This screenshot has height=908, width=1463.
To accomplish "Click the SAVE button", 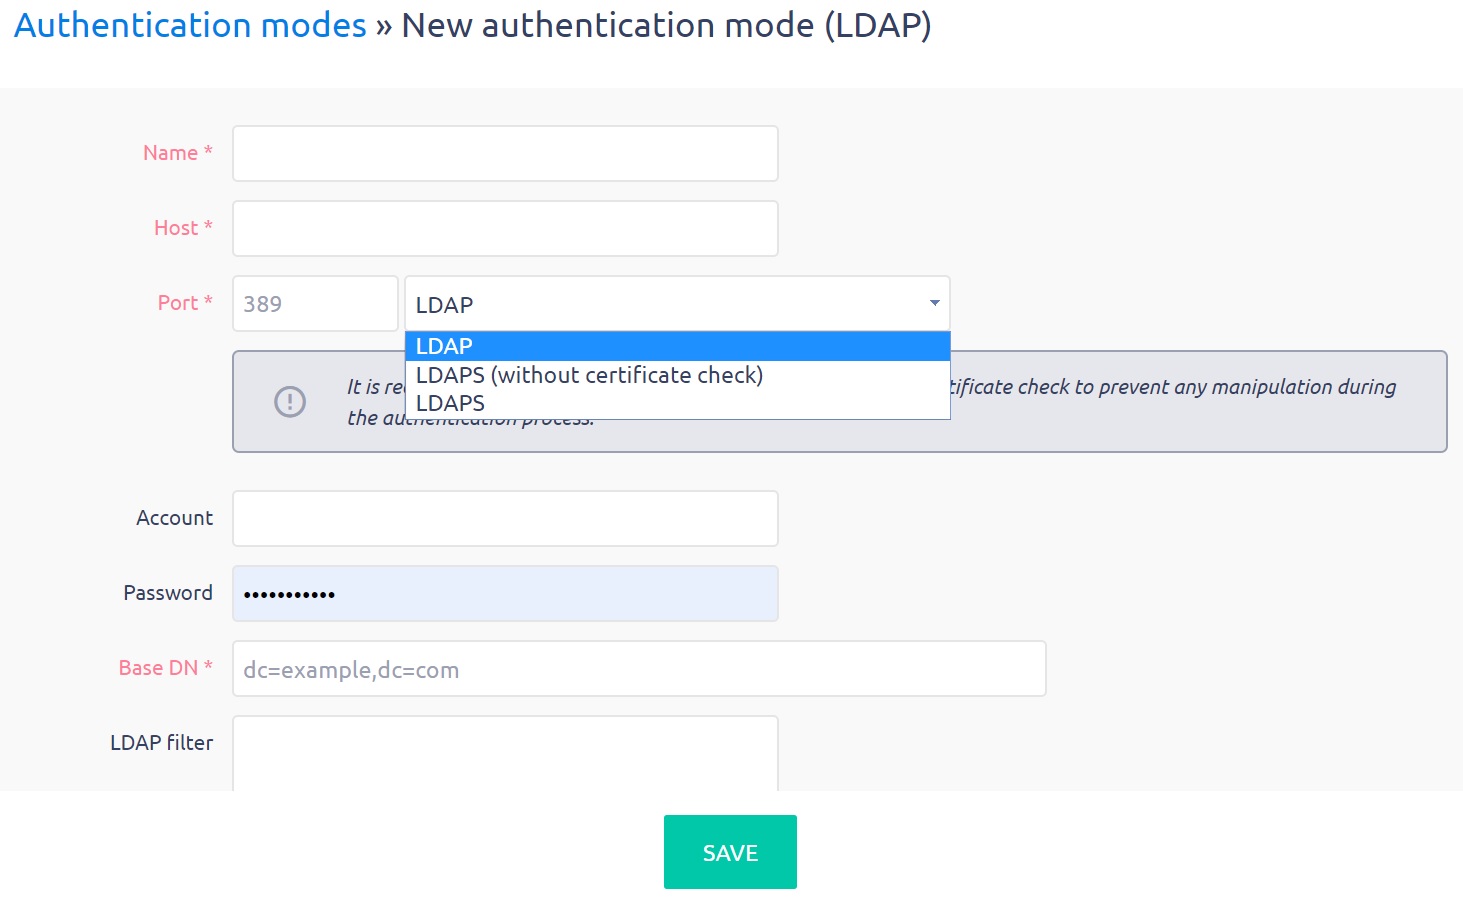I will point(729,851).
